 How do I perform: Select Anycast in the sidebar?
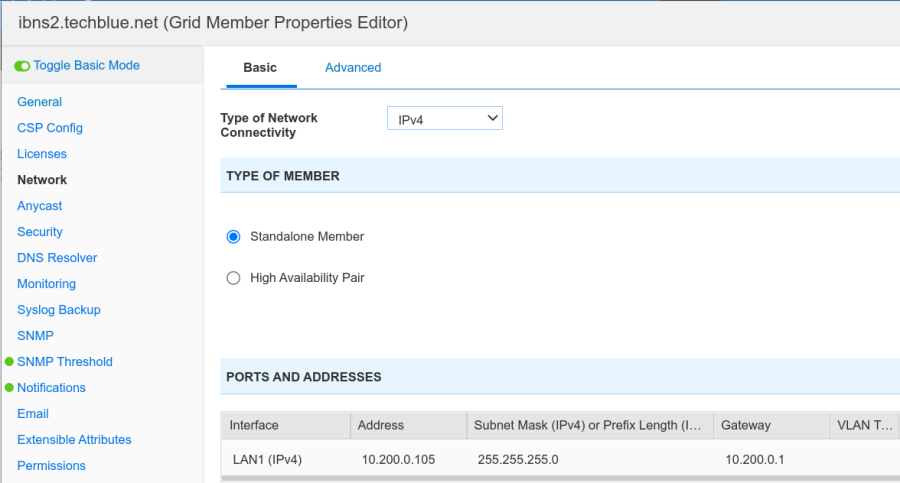[39, 206]
